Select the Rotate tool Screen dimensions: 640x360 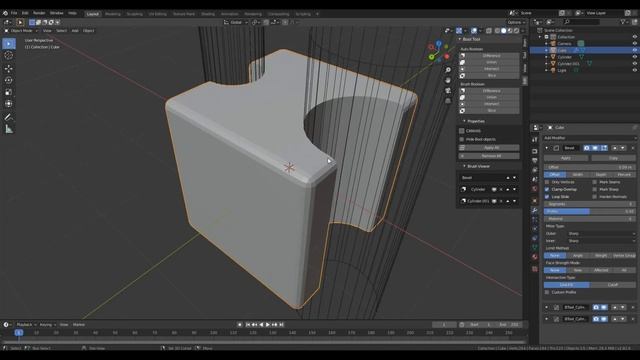pyautogui.click(x=9, y=80)
